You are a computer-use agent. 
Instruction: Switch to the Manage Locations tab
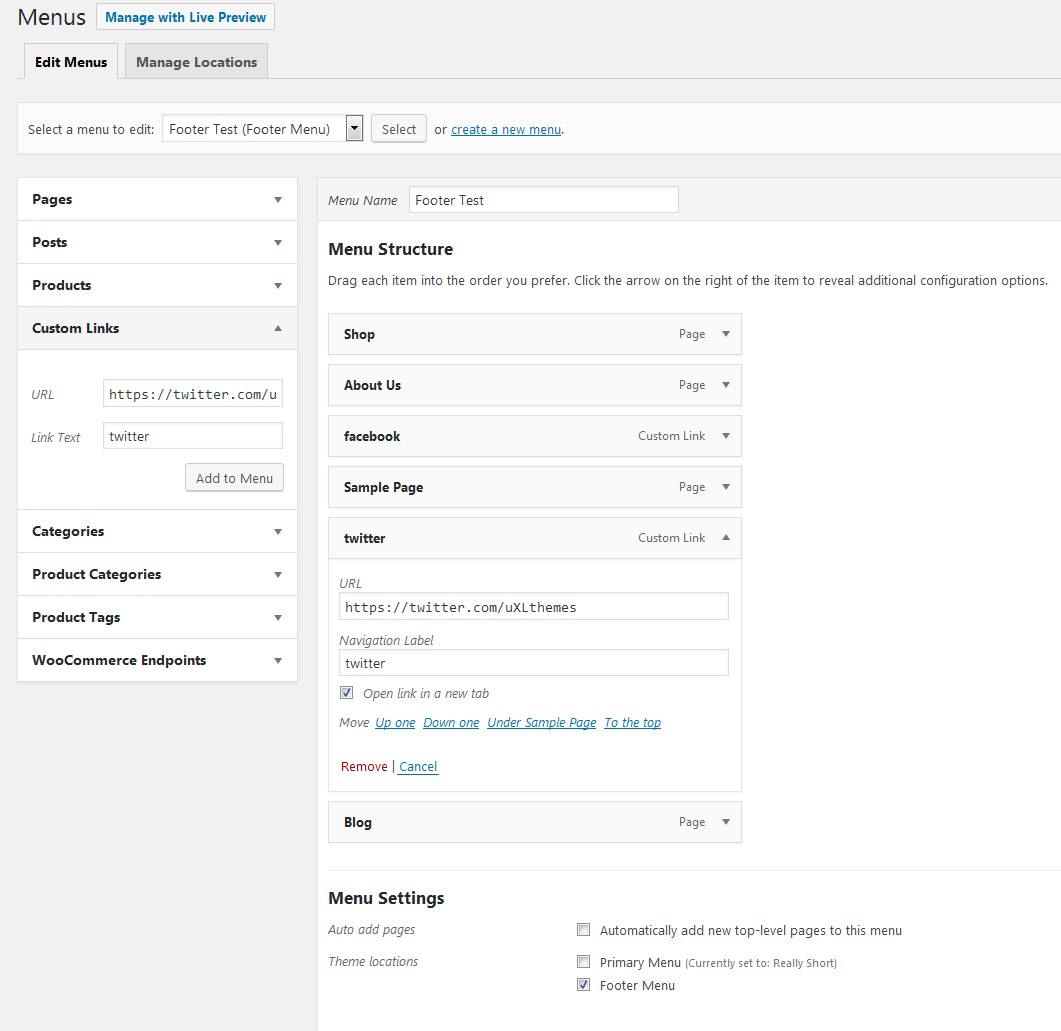(196, 62)
